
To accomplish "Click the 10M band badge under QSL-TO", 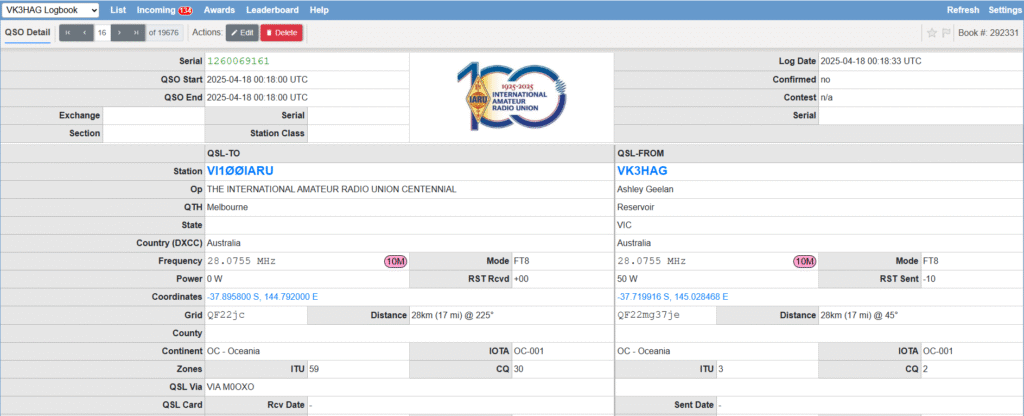I will coord(395,261).
